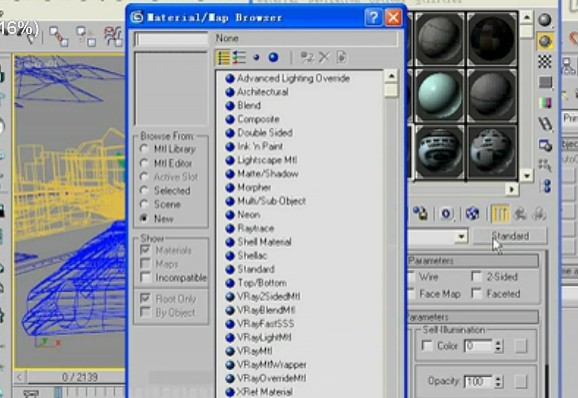
Task: Switch browser to View List mode
Action: pyautogui.click(x=223, y=58)
